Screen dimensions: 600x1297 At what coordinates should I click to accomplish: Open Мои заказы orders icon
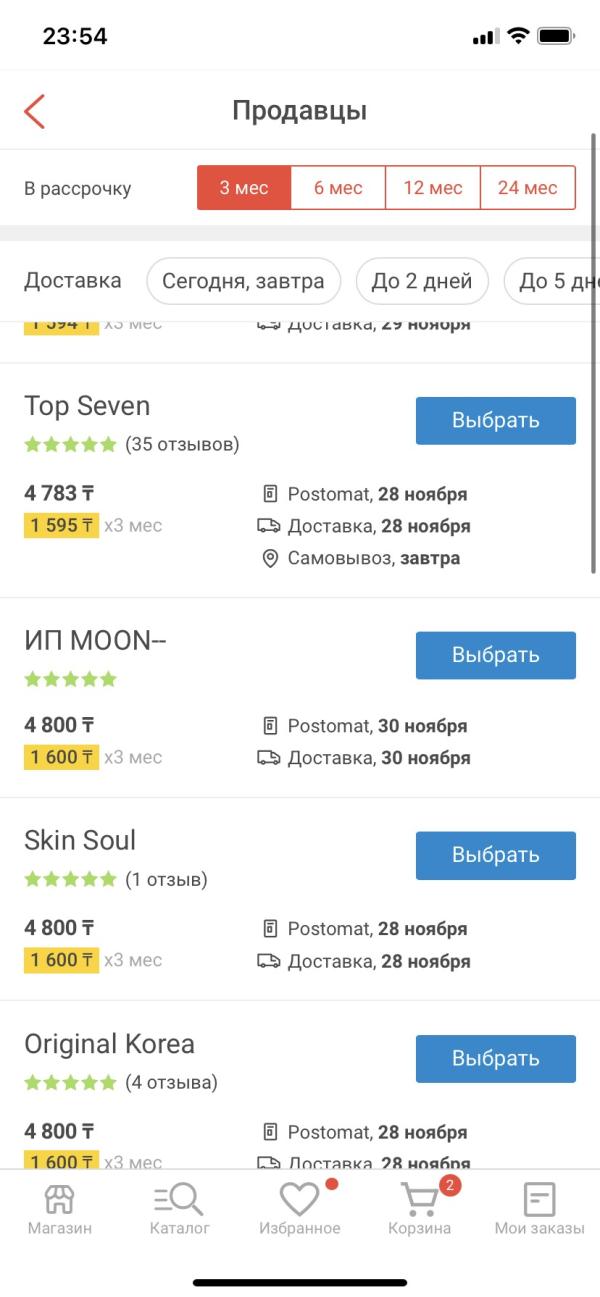coord(540,1199)
